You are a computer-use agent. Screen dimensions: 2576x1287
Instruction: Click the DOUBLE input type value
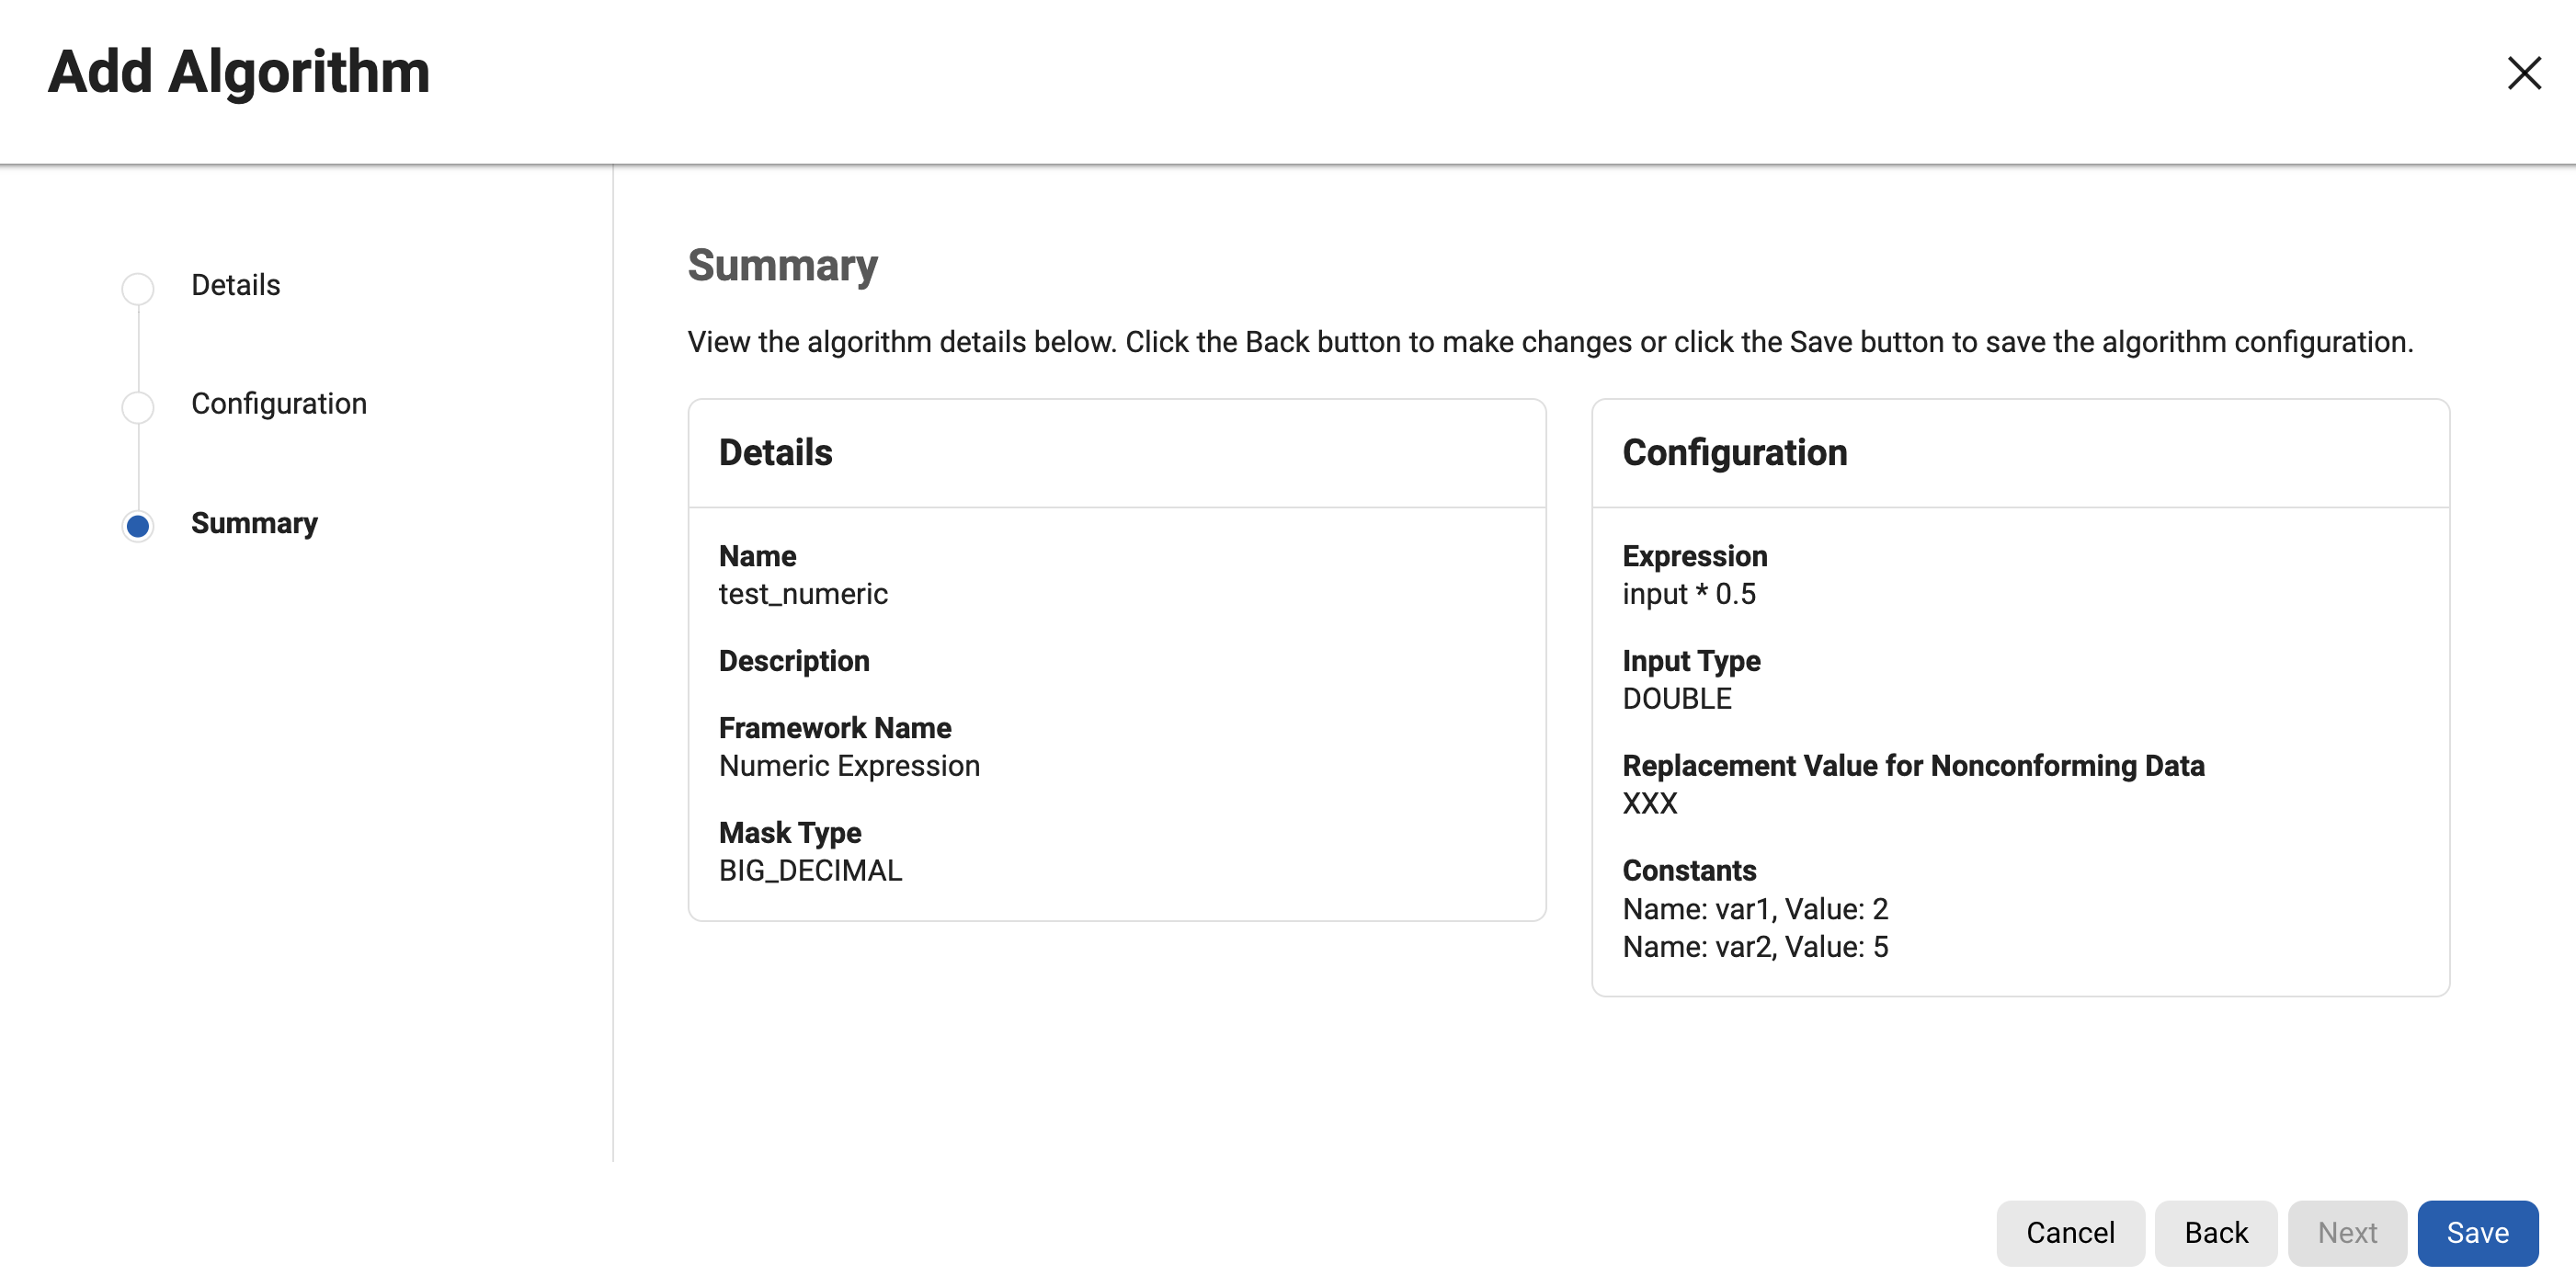[1676, 699]
